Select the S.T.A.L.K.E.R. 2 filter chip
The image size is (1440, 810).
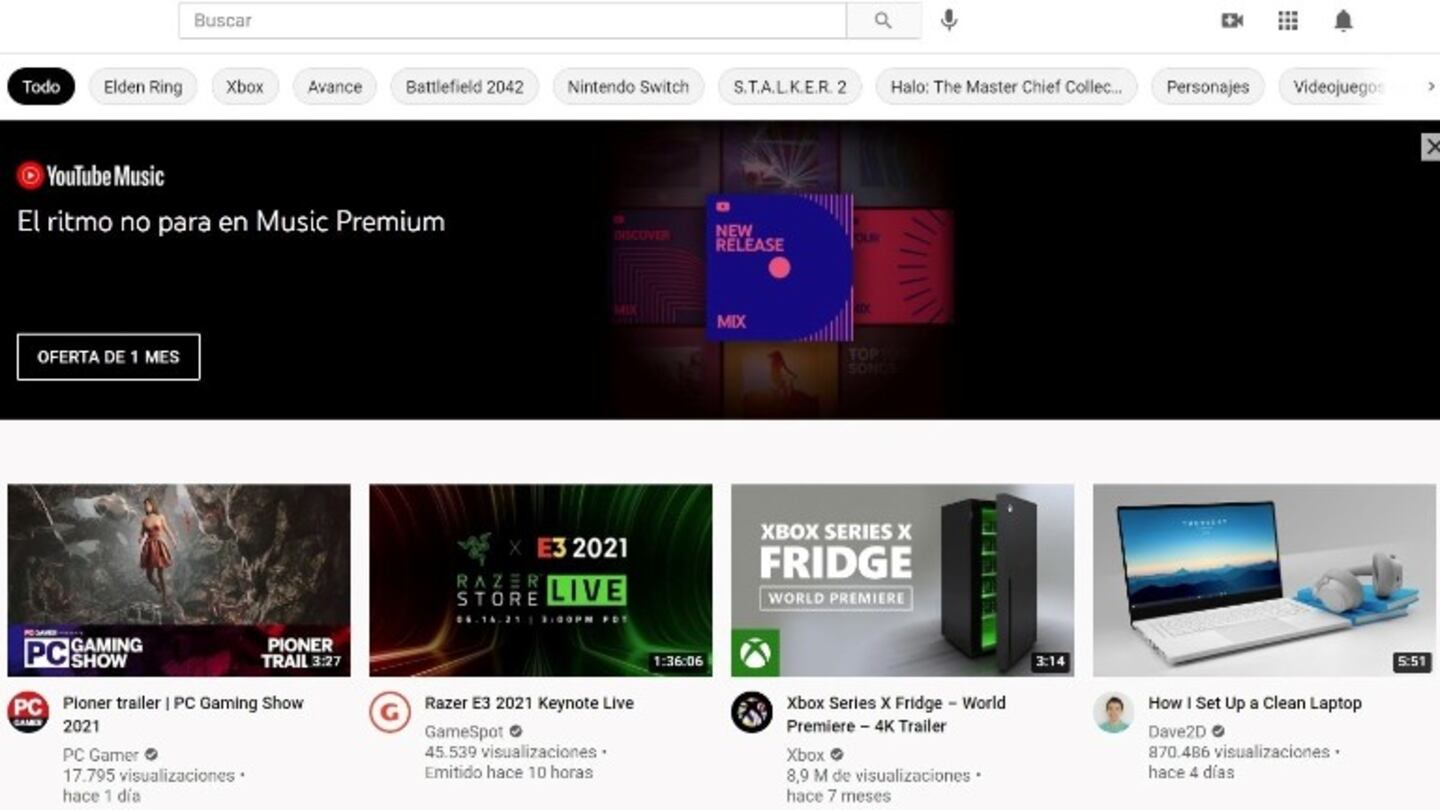790,87
